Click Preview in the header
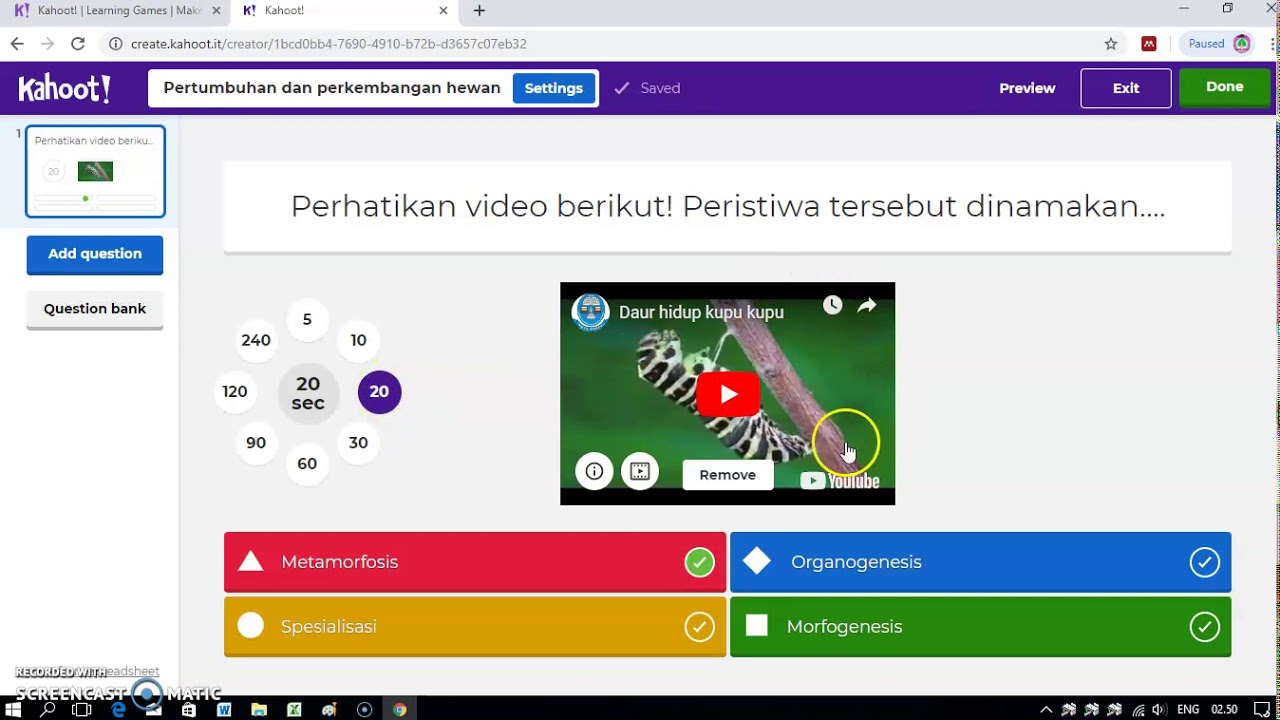The image size is (1280, 720). [1027, 88]
